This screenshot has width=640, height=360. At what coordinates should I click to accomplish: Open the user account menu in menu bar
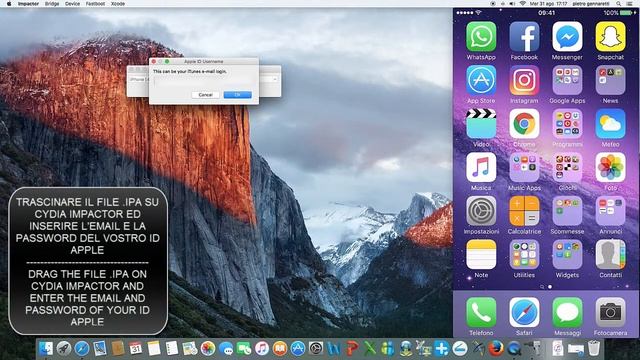[x=591, y=4]
